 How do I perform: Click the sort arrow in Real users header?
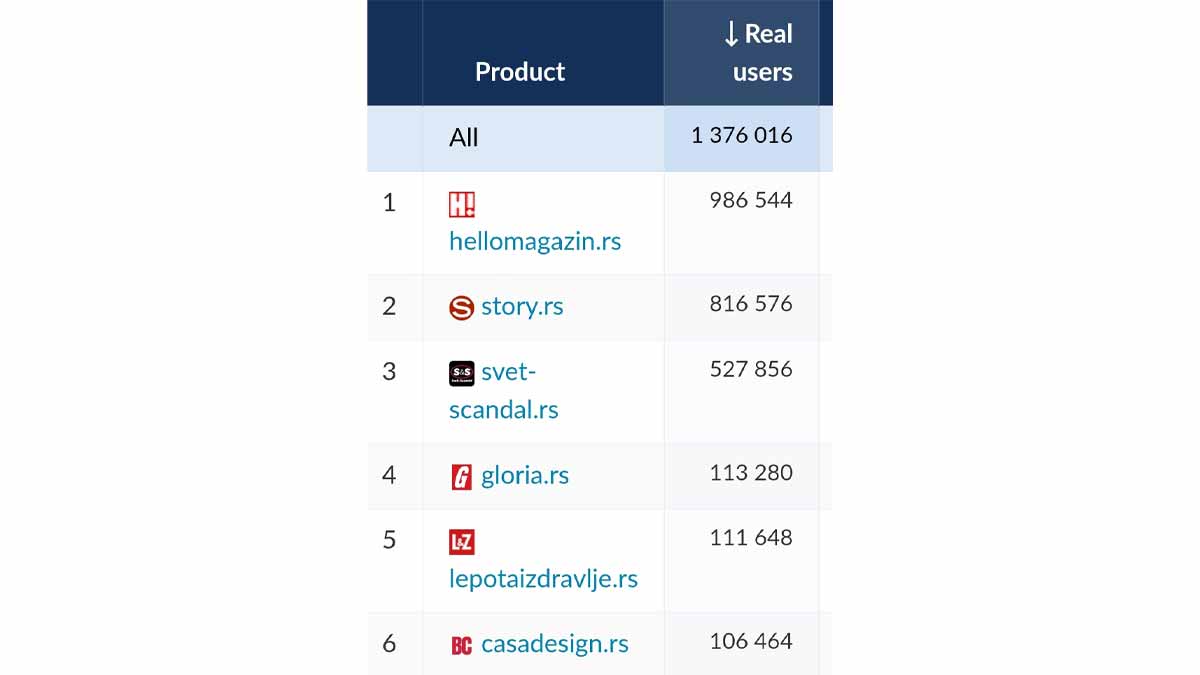(x=731, y=35)
